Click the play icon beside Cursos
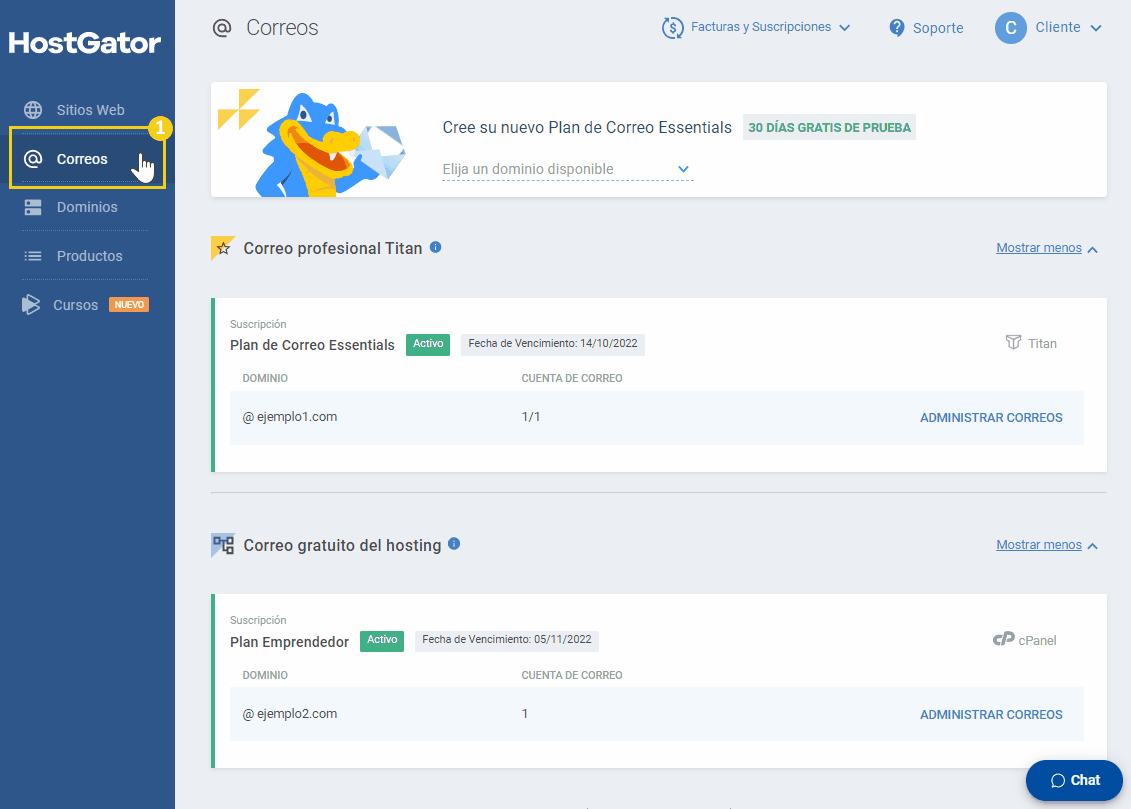 30,304
